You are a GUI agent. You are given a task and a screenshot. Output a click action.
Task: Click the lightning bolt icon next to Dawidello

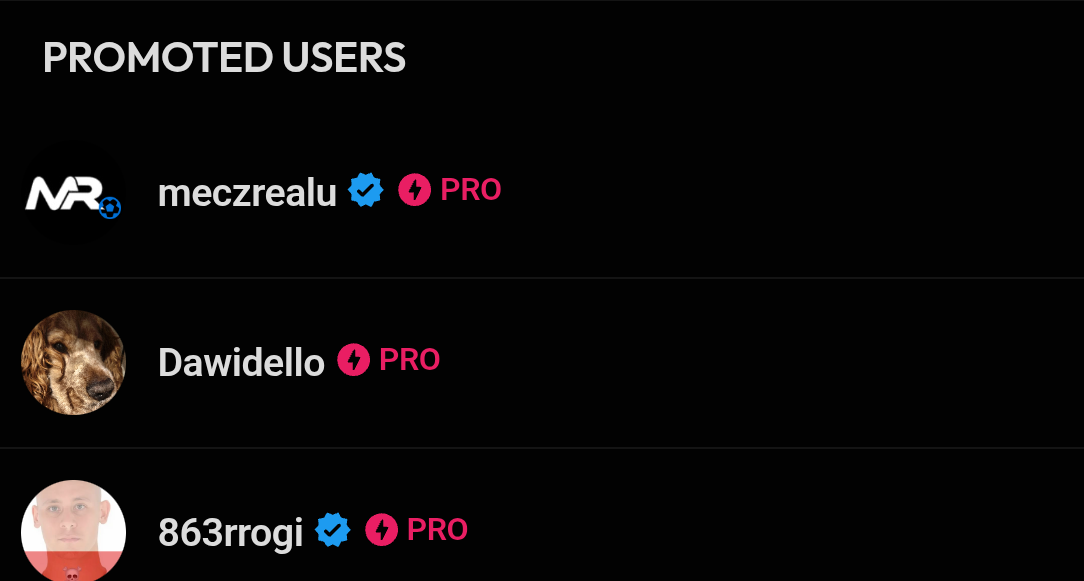click(x=353, y=360)
